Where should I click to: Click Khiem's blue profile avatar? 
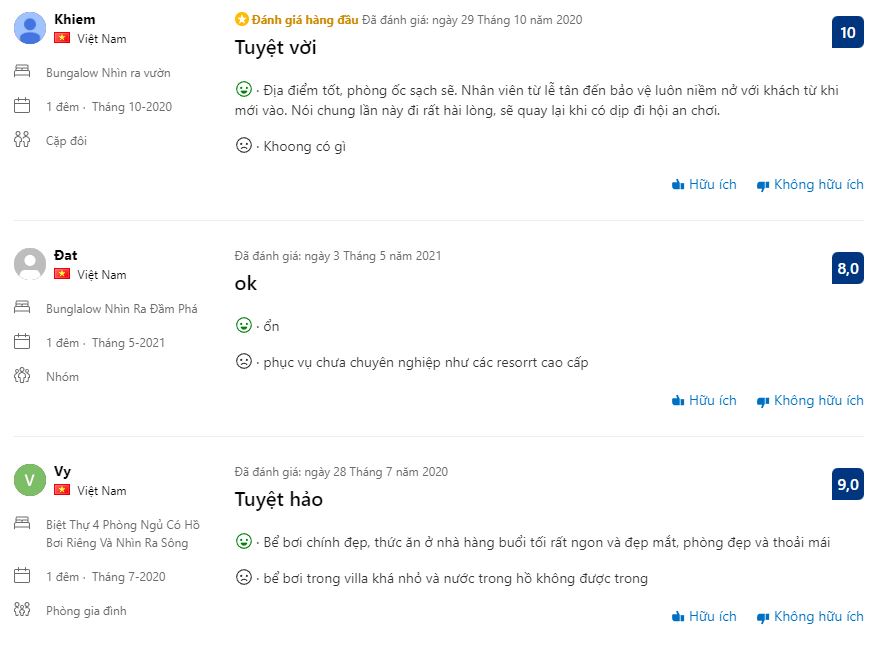pyautogui.click(x=30, y=28)
